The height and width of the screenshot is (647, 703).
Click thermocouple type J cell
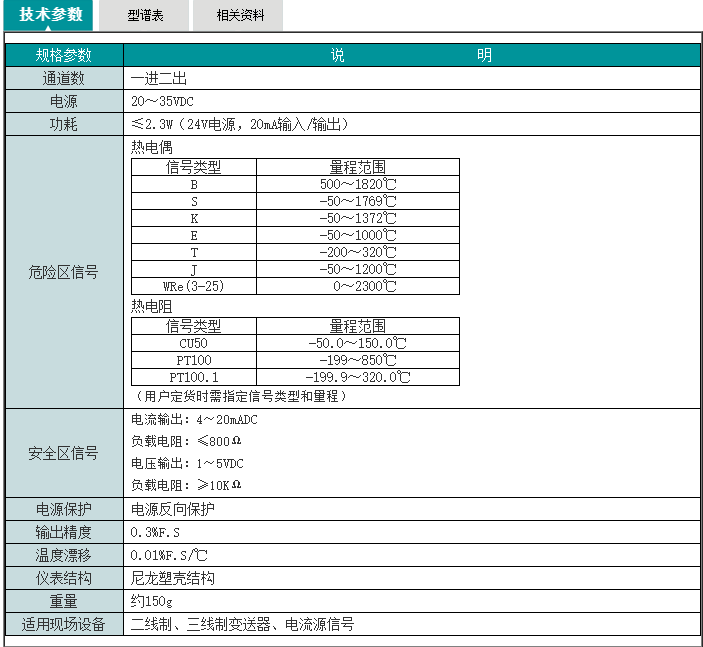coord(194,269)
